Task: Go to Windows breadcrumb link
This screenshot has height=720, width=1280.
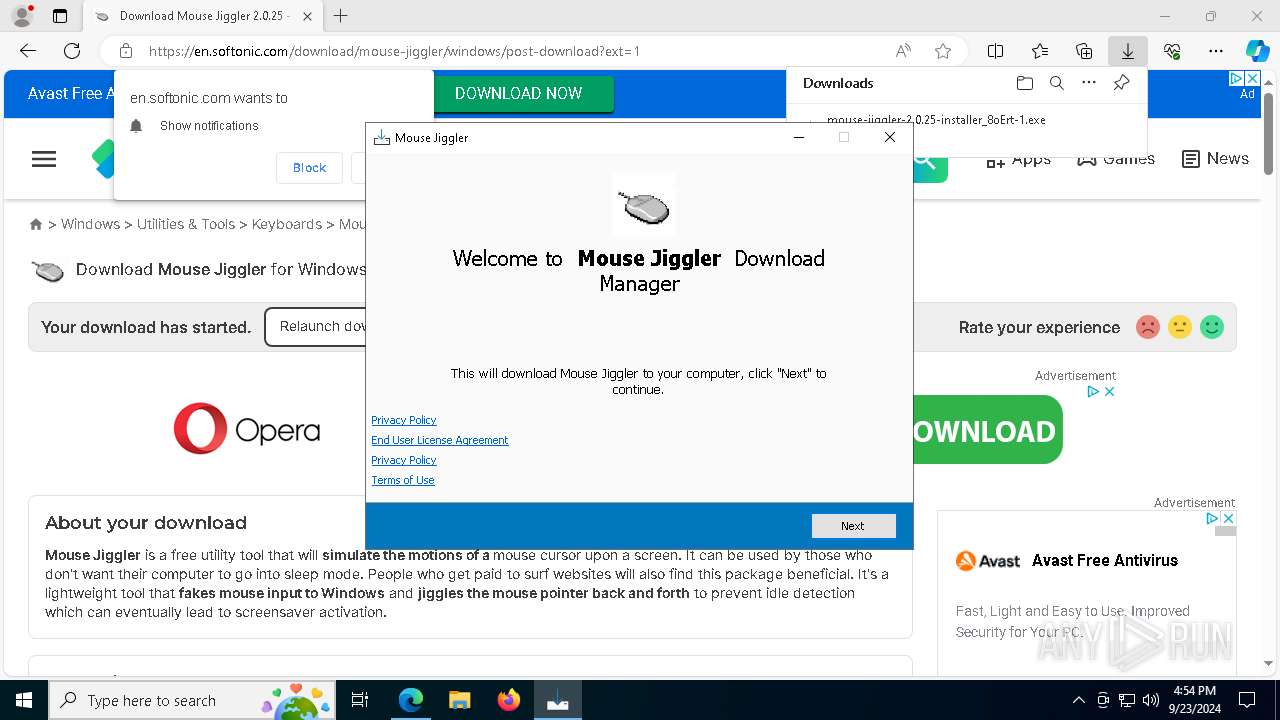Action: (90, 224)
